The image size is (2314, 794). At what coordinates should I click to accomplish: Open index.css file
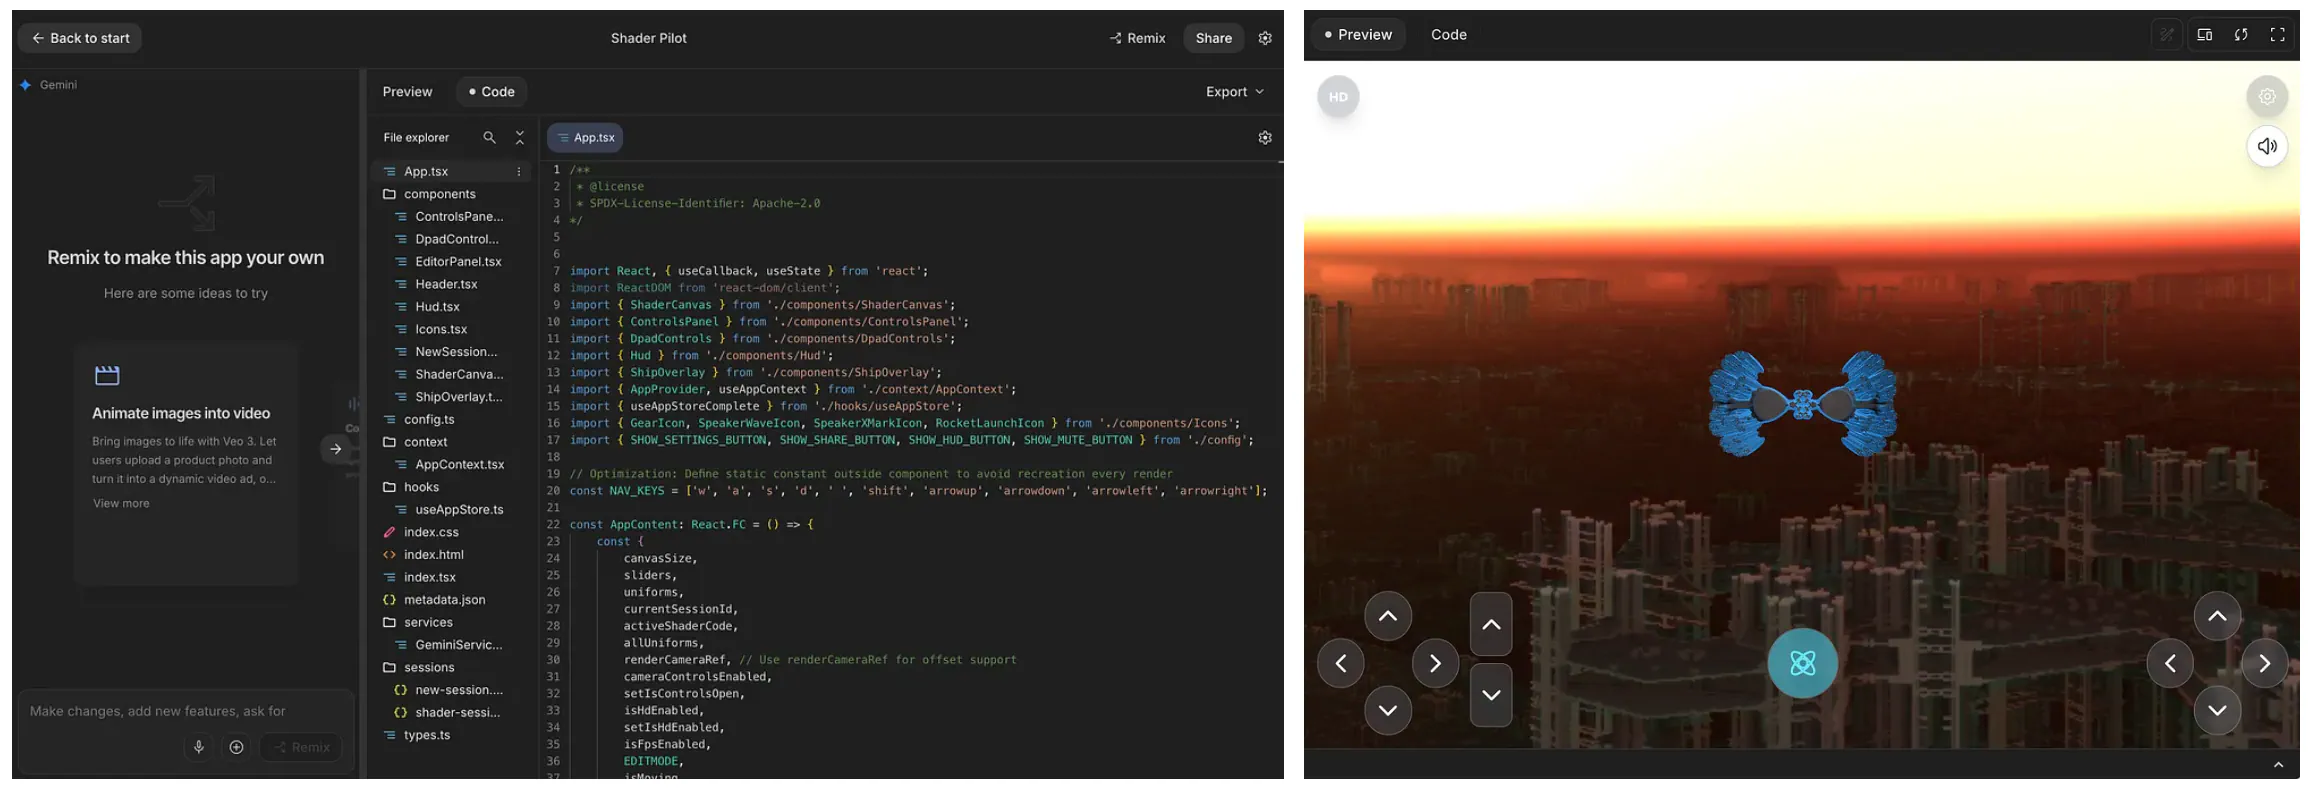[x=431, y=532]
